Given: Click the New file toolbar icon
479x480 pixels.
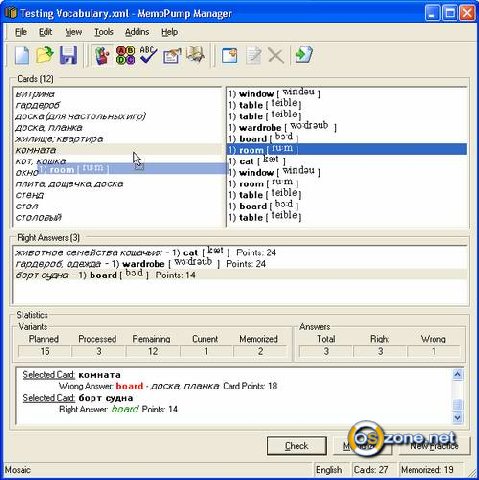Looking at the screenshot, I should tap(22, 55).
